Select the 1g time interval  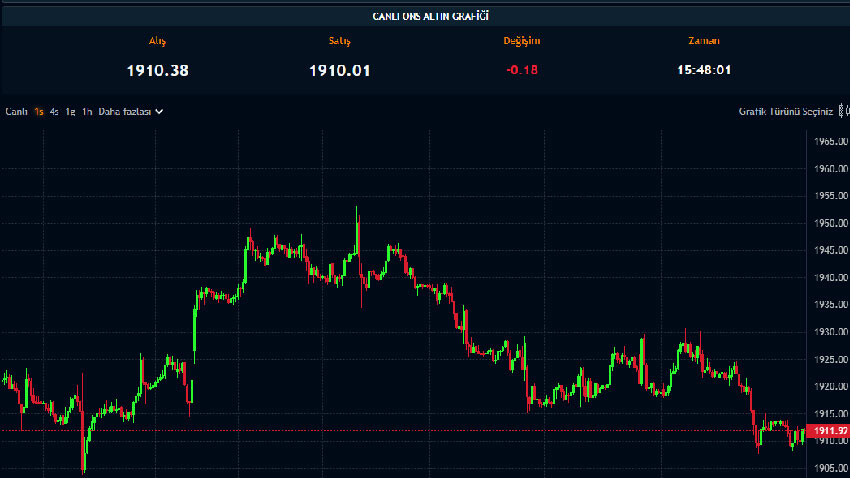pos(70,112)
